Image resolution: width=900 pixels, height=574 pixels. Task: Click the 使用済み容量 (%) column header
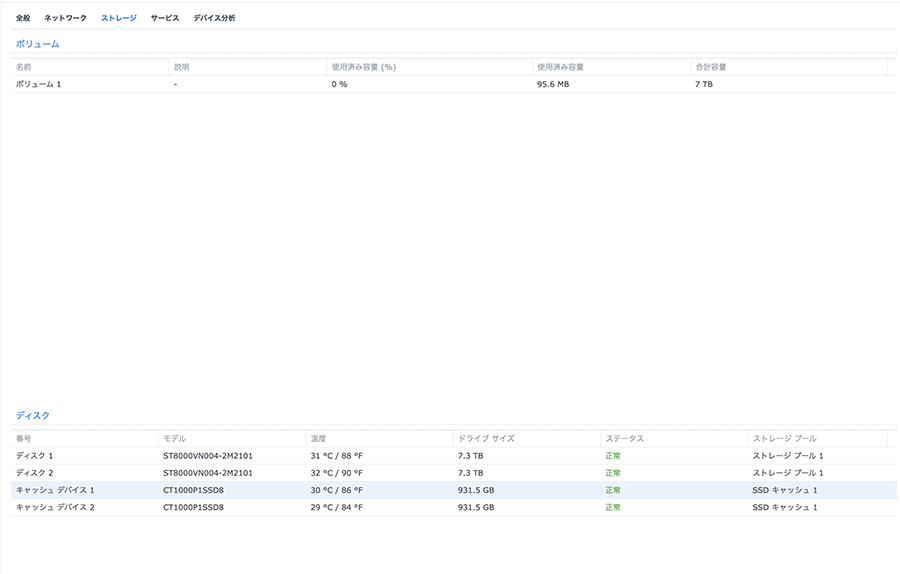coord(364,67)
